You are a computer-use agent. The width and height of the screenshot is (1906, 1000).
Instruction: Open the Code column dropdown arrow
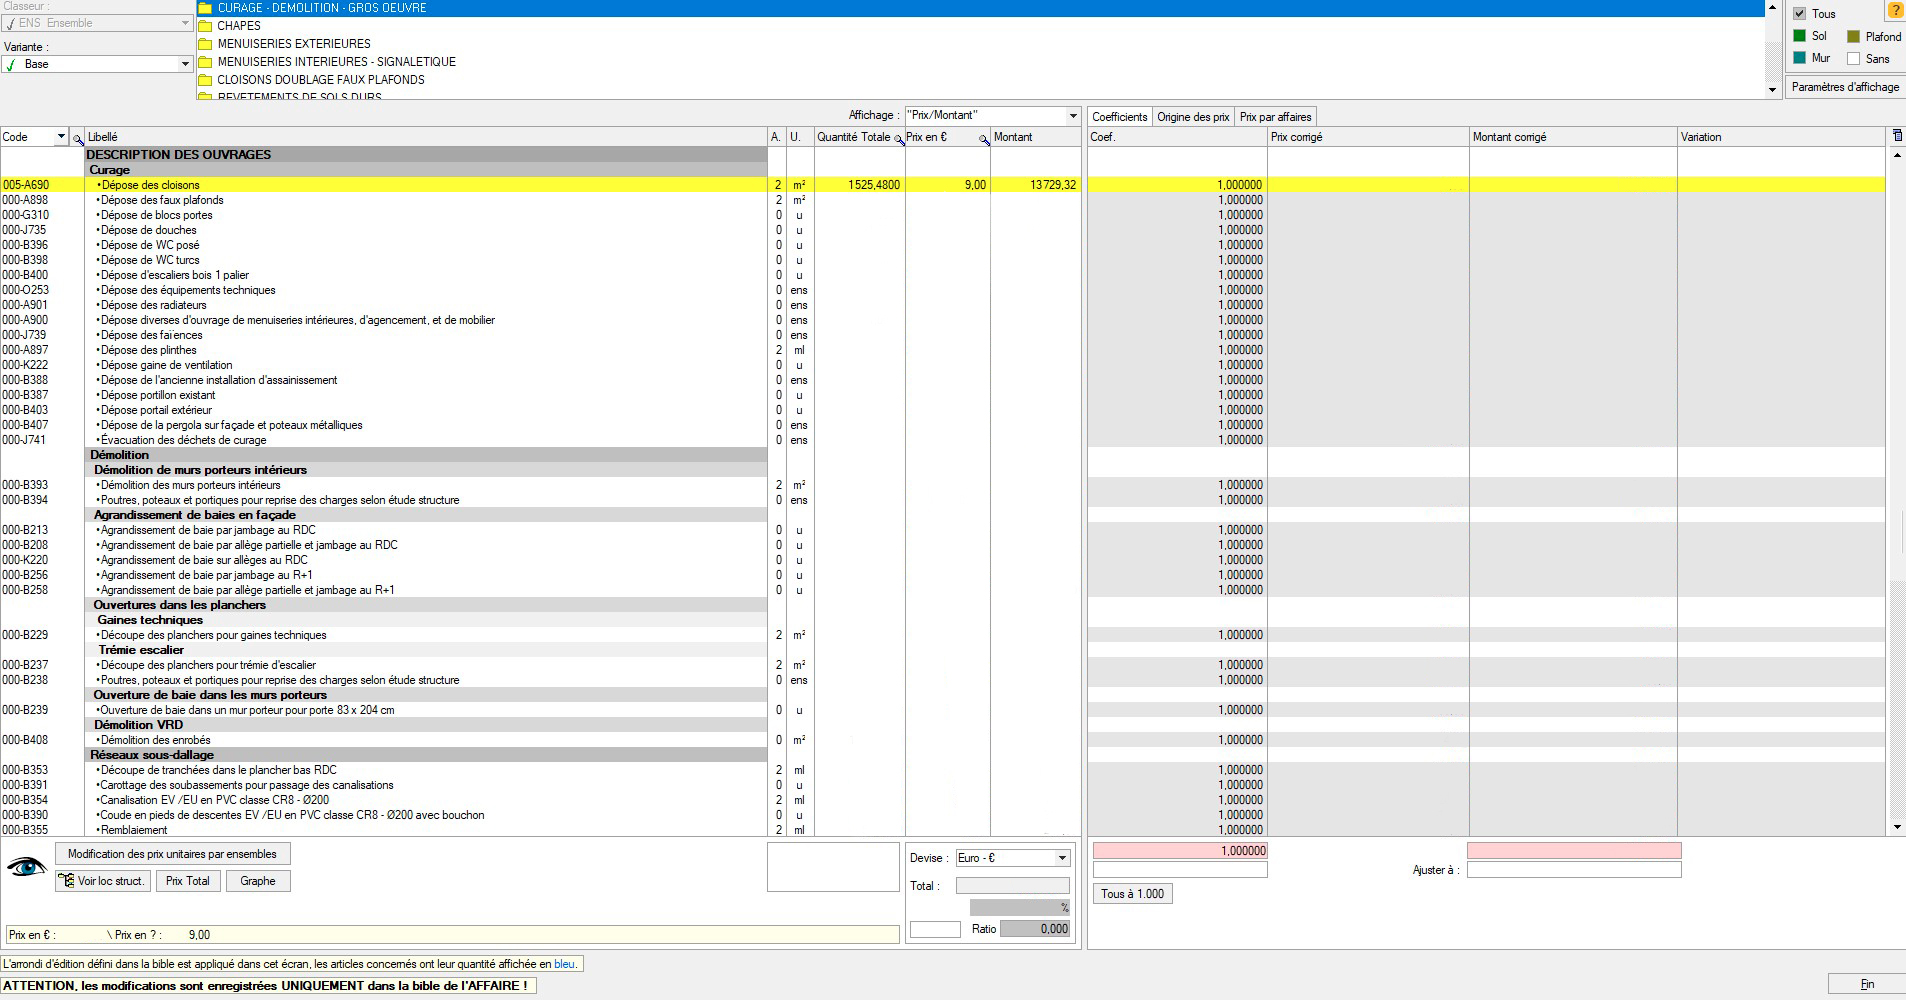[61, 137]
